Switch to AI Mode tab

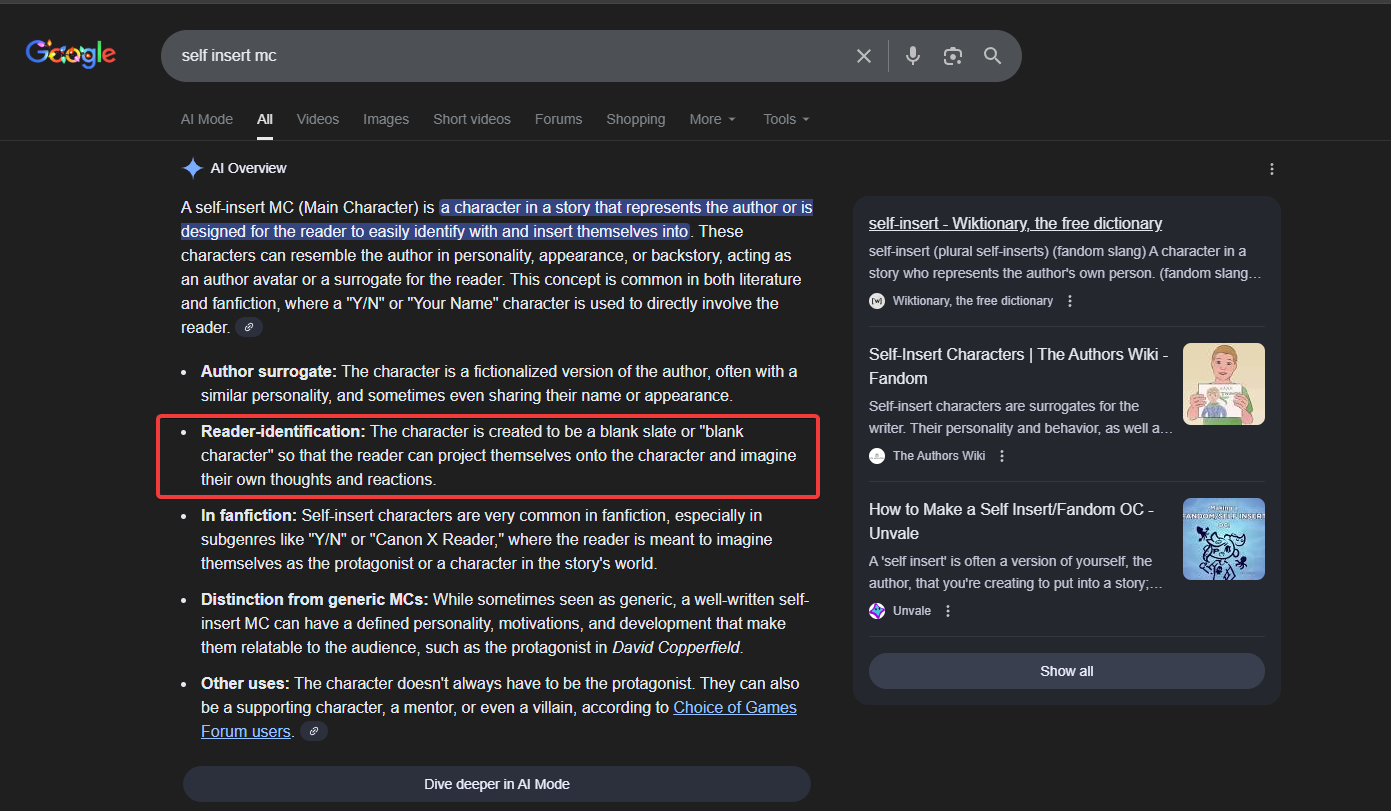click(x=207, y=119)
